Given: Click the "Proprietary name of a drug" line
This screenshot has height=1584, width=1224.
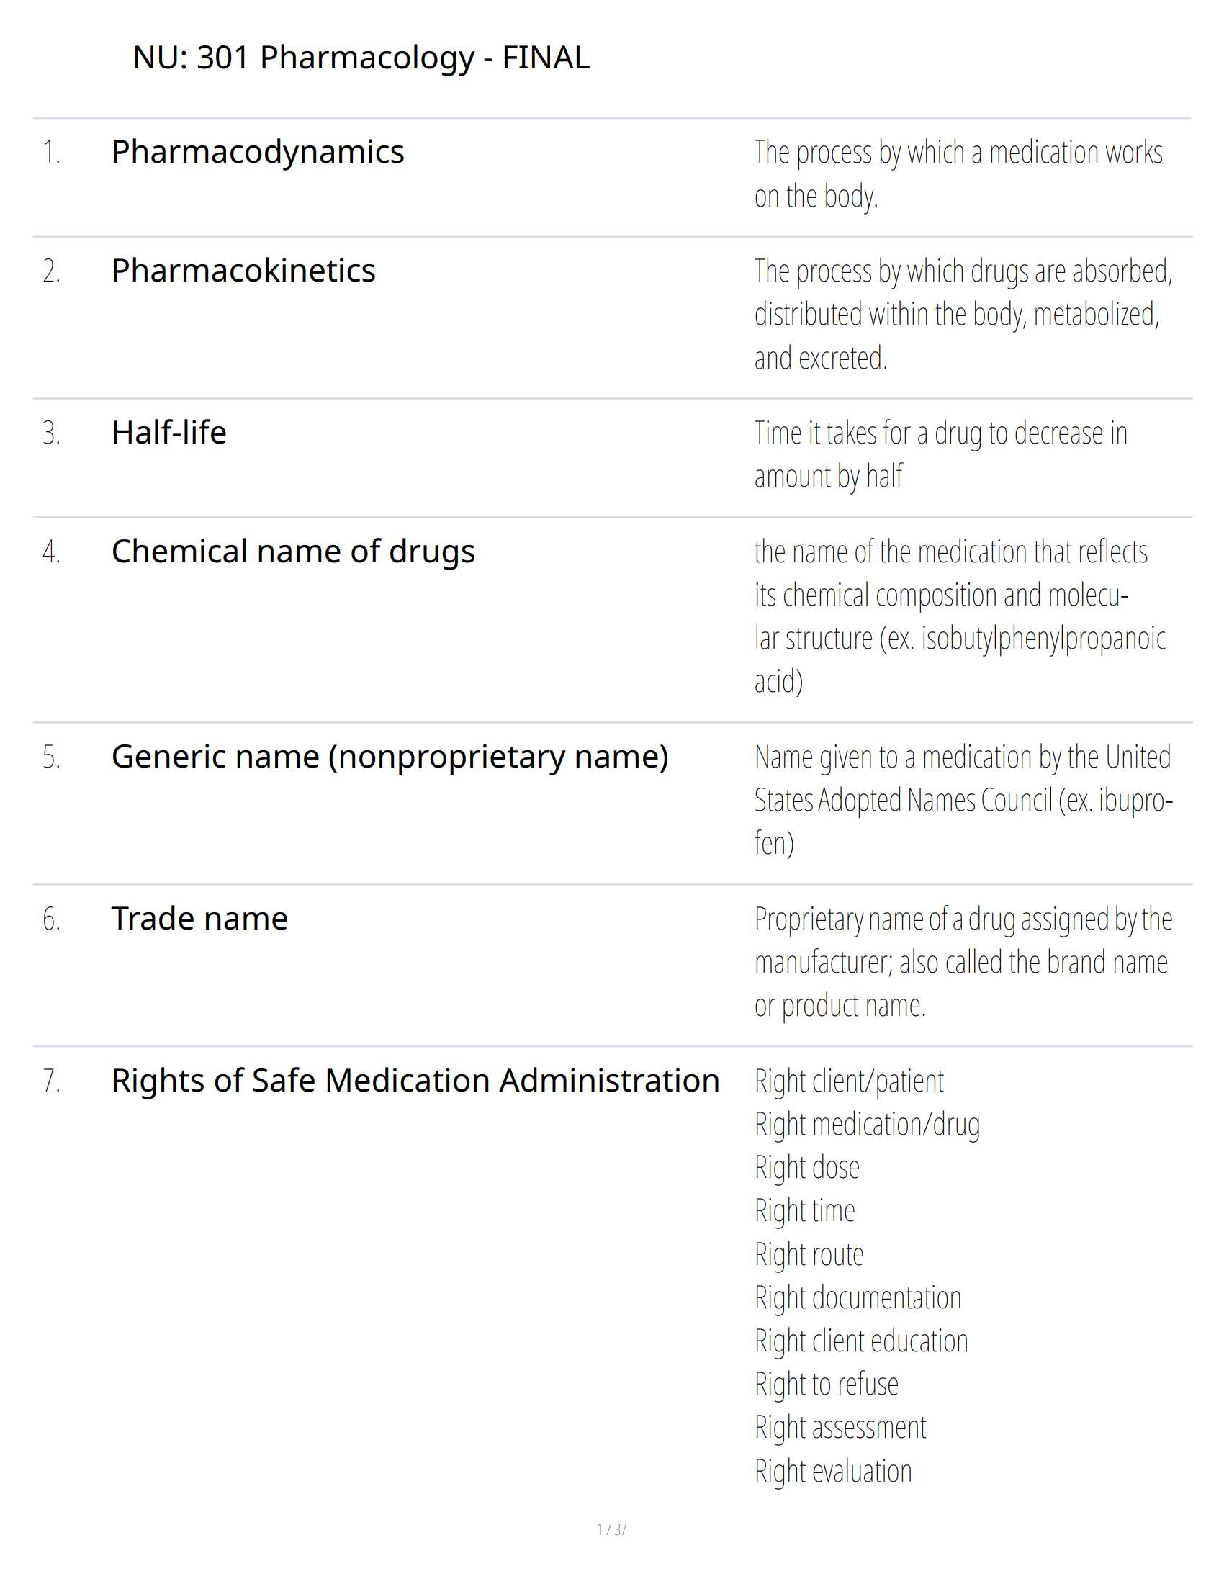Looking at the screenshot, I should tap(962, 919).
